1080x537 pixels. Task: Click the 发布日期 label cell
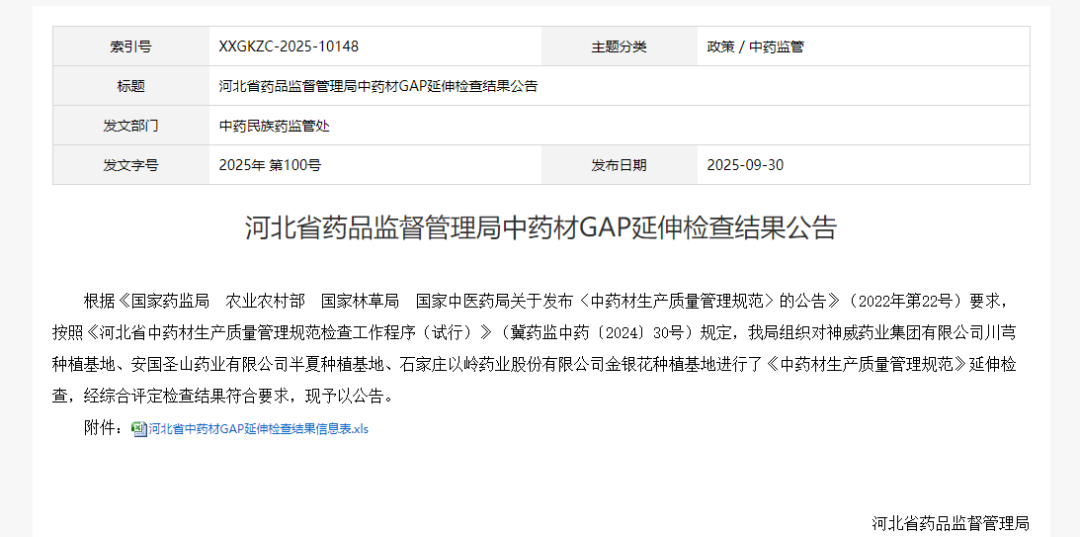pos(619,165)
